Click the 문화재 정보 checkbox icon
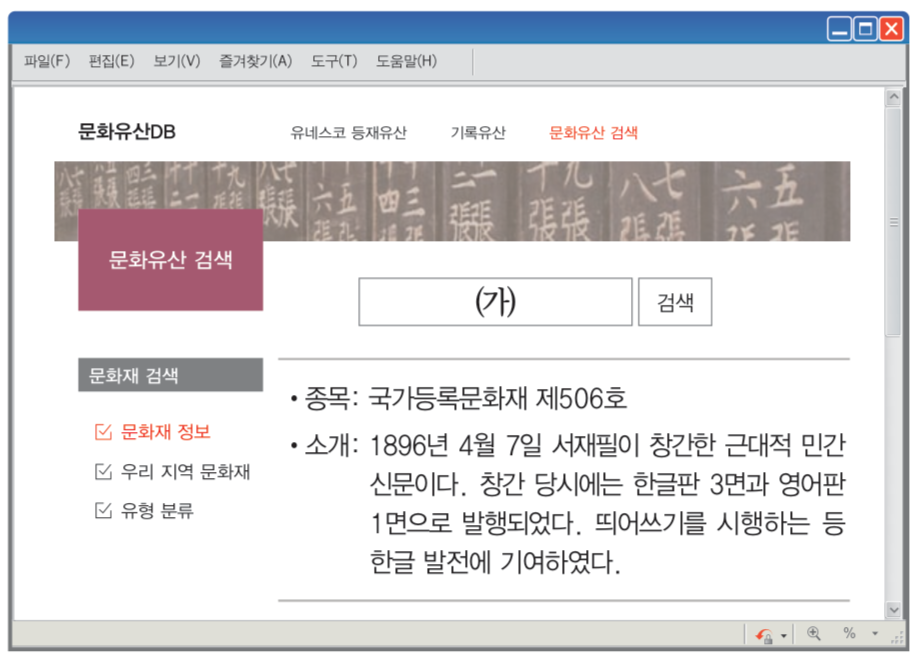 (x=104, y=431)
